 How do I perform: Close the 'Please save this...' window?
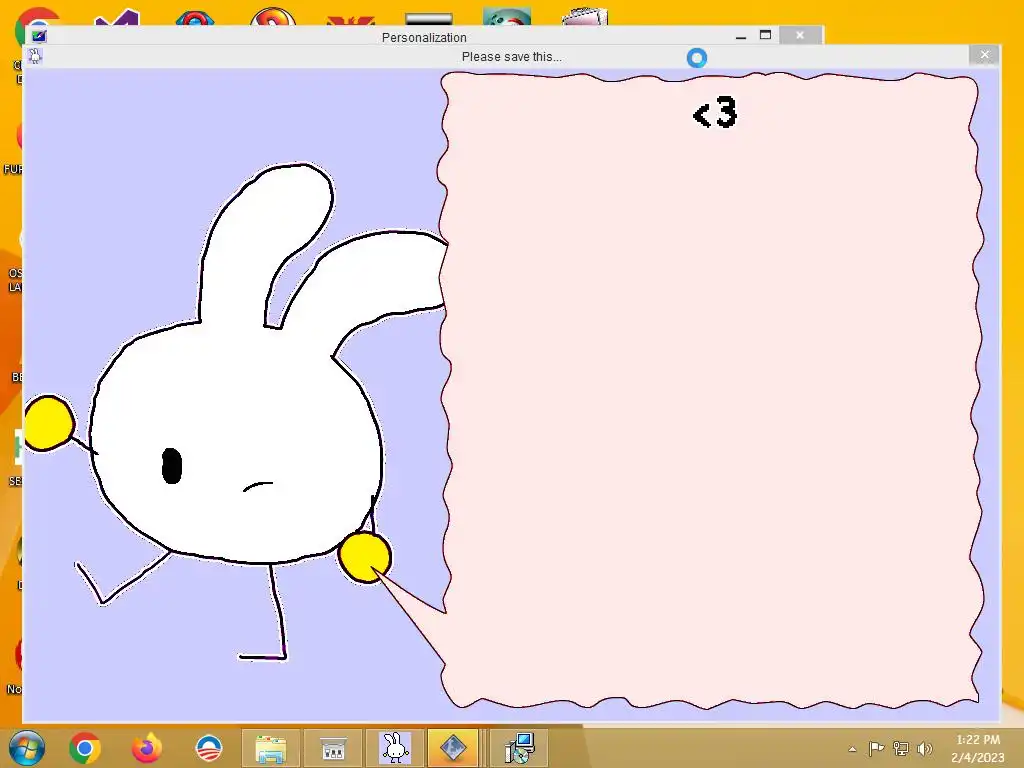[985, 56]
